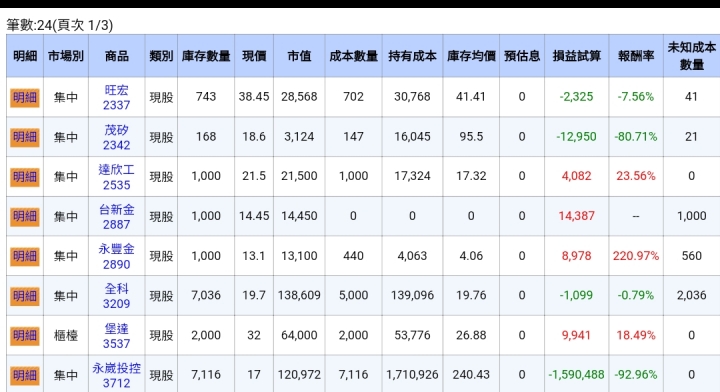This screenshot has width=720, height=392.
Task: Open the 永崴投控 3712 stock link
Action: [x=117, y=375]
